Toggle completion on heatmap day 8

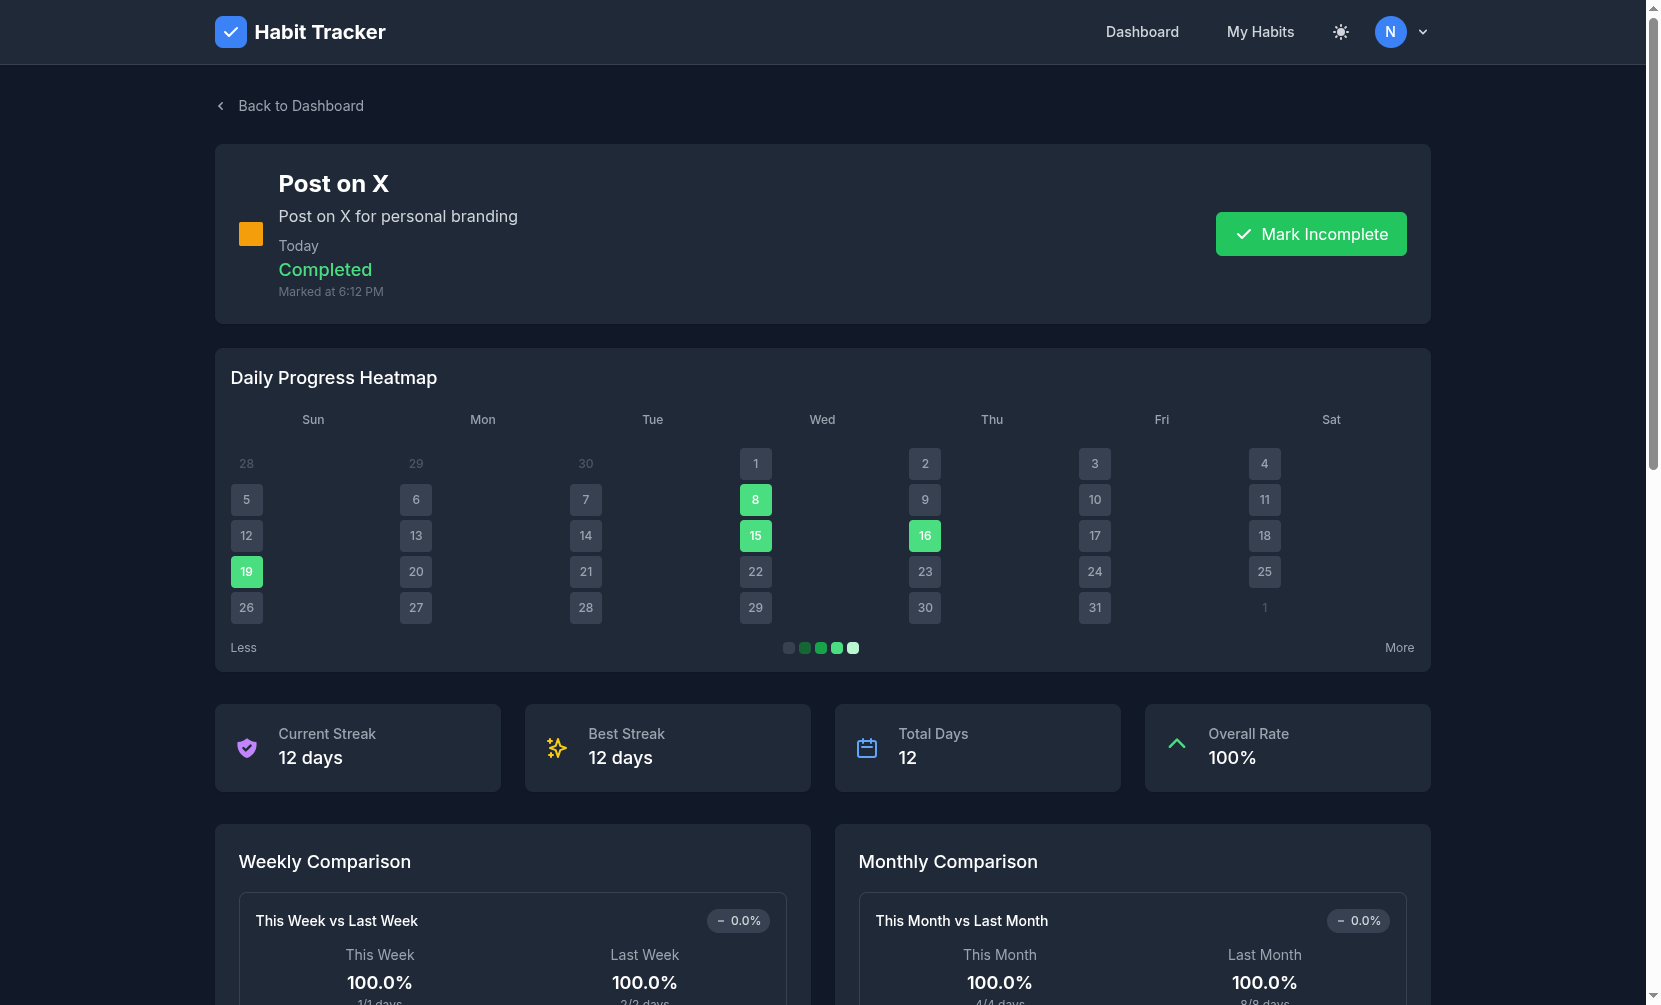(755, 499)
